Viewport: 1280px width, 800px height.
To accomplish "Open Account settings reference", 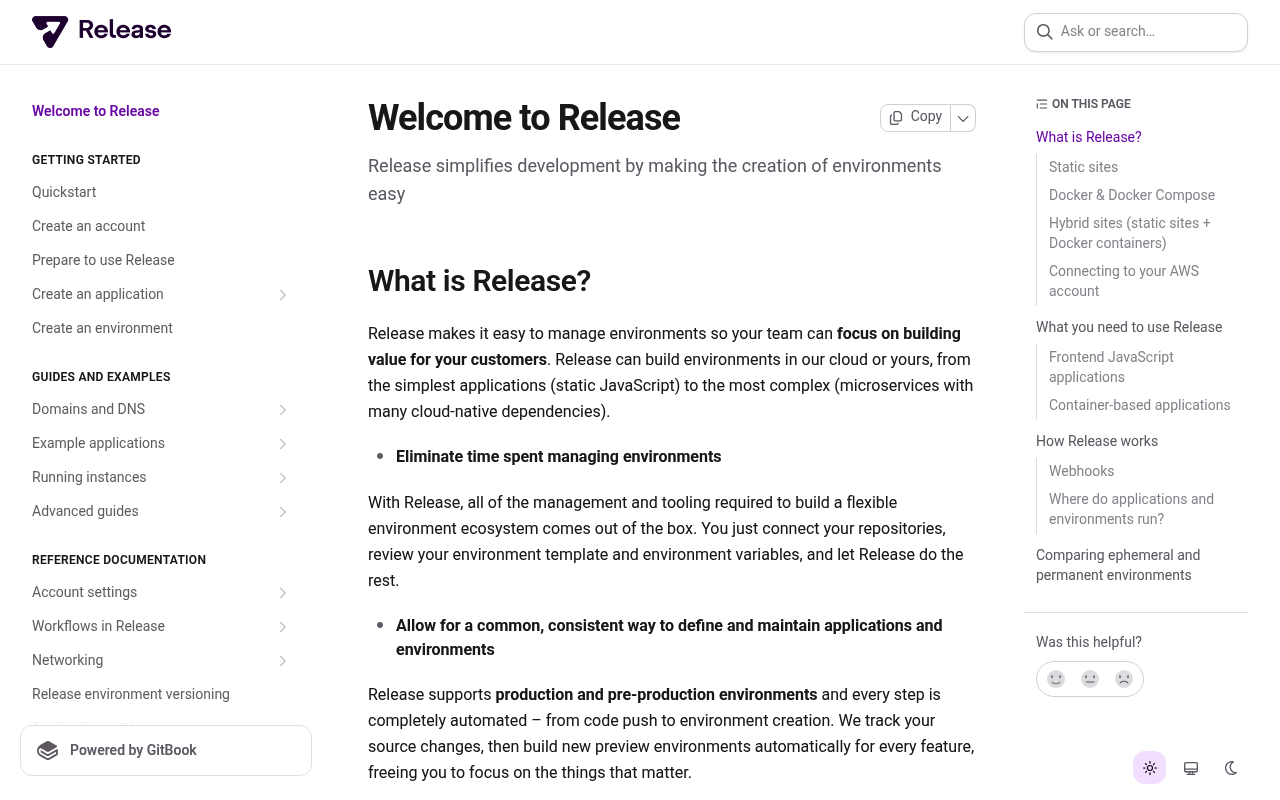I will tap(84, 592).
